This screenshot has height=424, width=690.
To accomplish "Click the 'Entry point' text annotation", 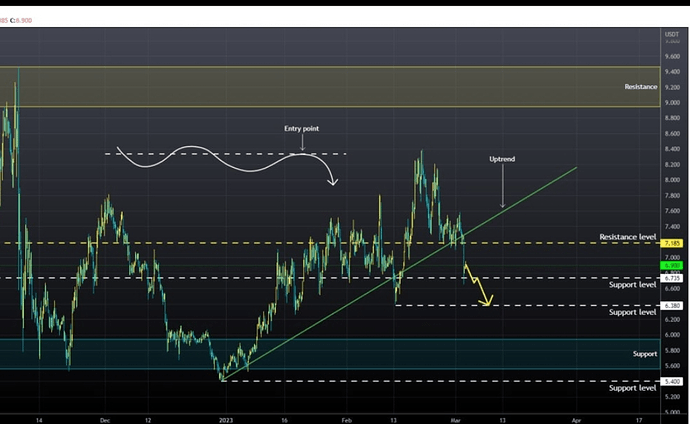I will 301,129.
